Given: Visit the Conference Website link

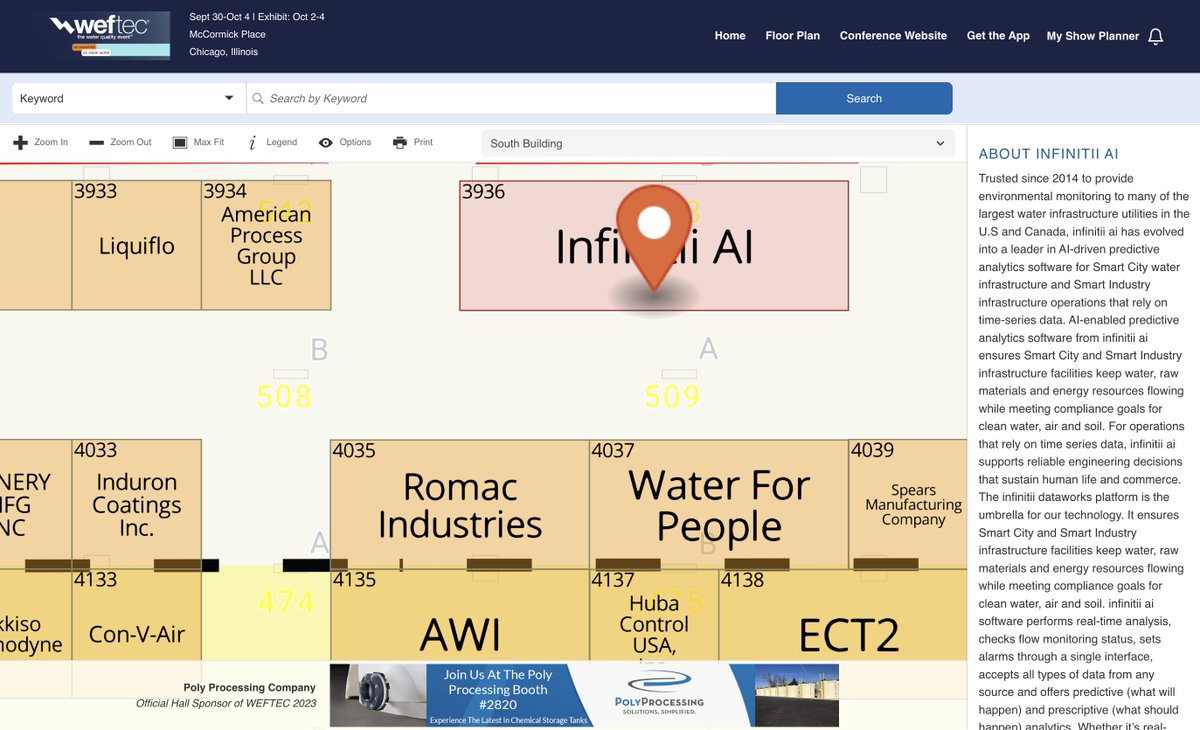Looking at the screenshot, I should click(x=893, y=35).
